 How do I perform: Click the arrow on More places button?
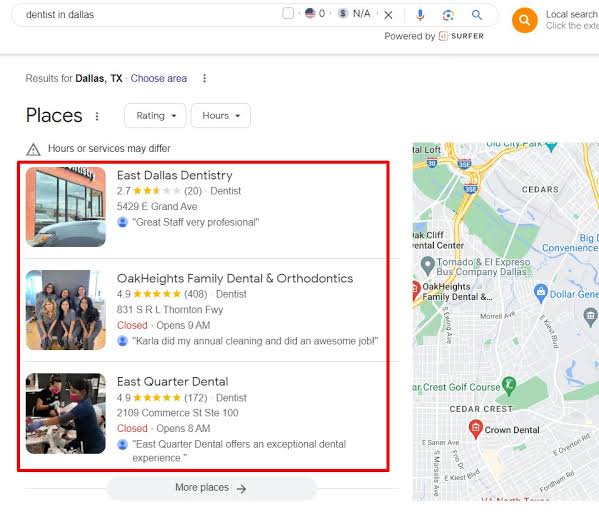click(x=241, y=489)
